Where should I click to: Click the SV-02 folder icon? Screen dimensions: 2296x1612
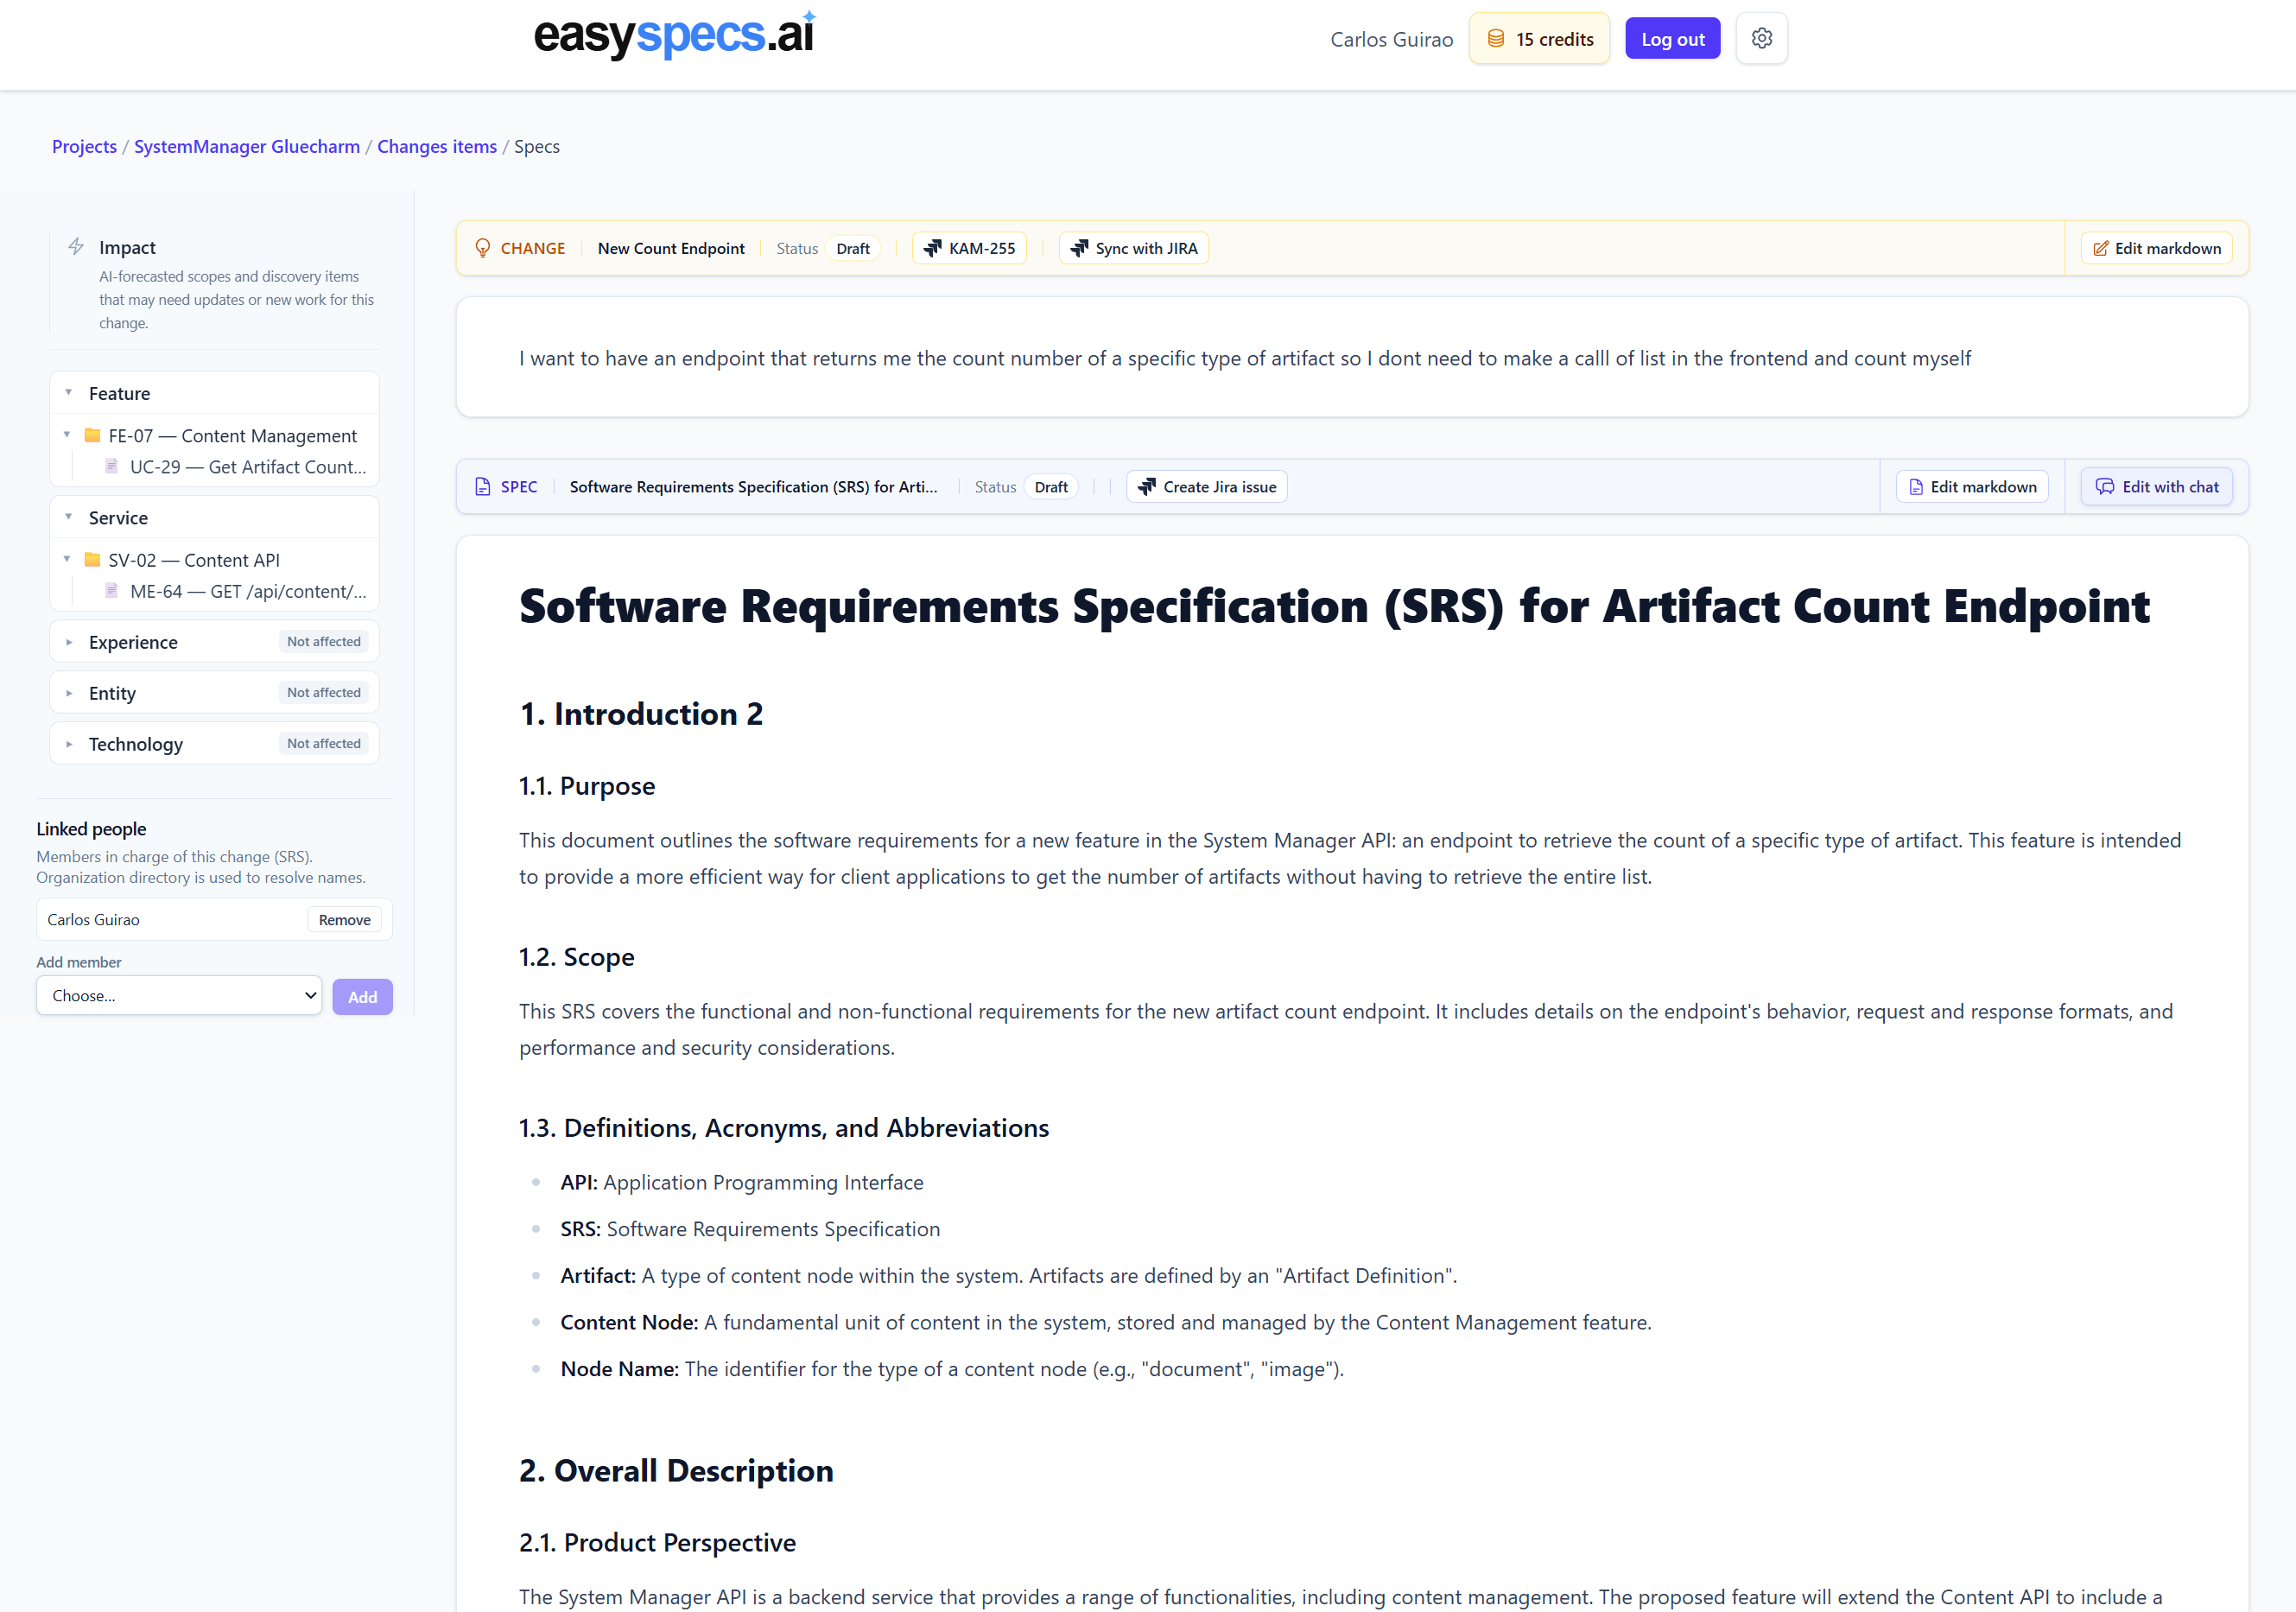point(92,559)
